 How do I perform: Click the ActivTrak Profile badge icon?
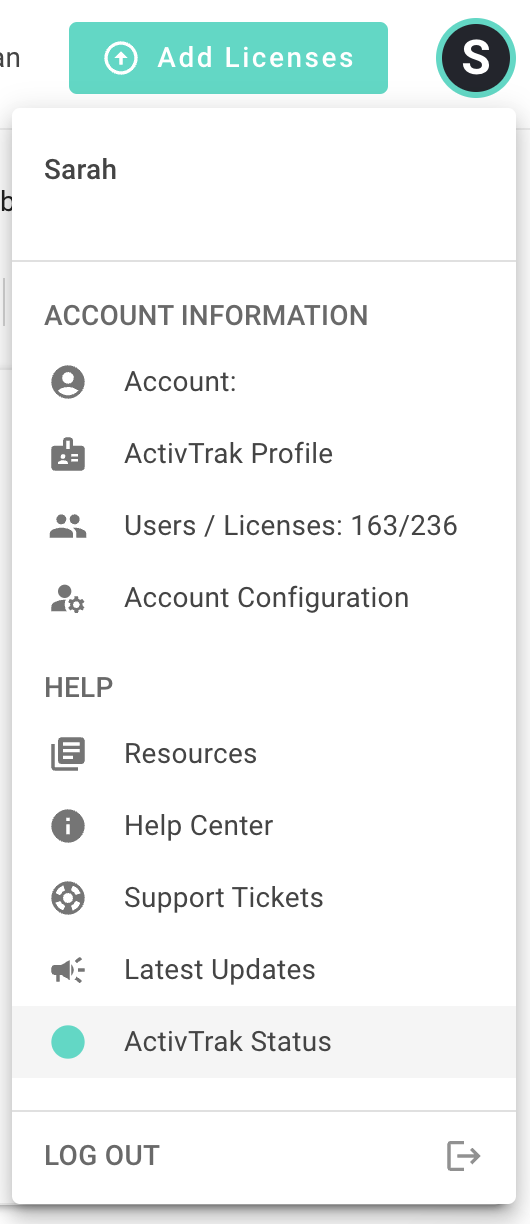click(68, 454)
